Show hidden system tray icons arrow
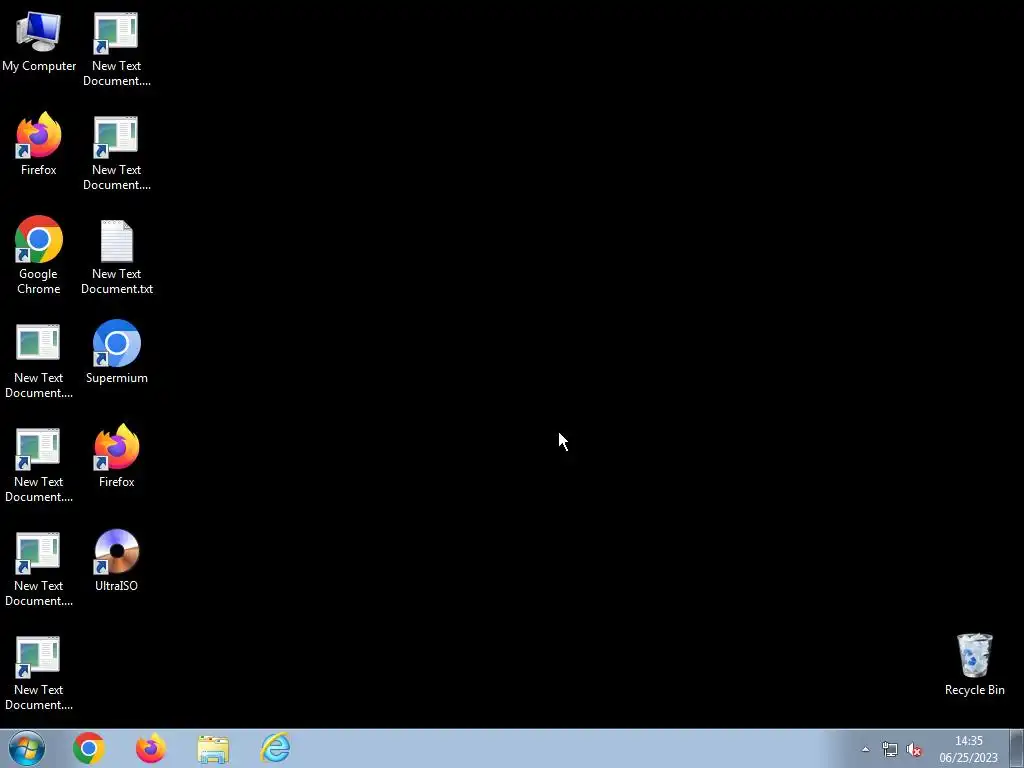This screenshot has height=768, width=1024. tap(865, 750)
